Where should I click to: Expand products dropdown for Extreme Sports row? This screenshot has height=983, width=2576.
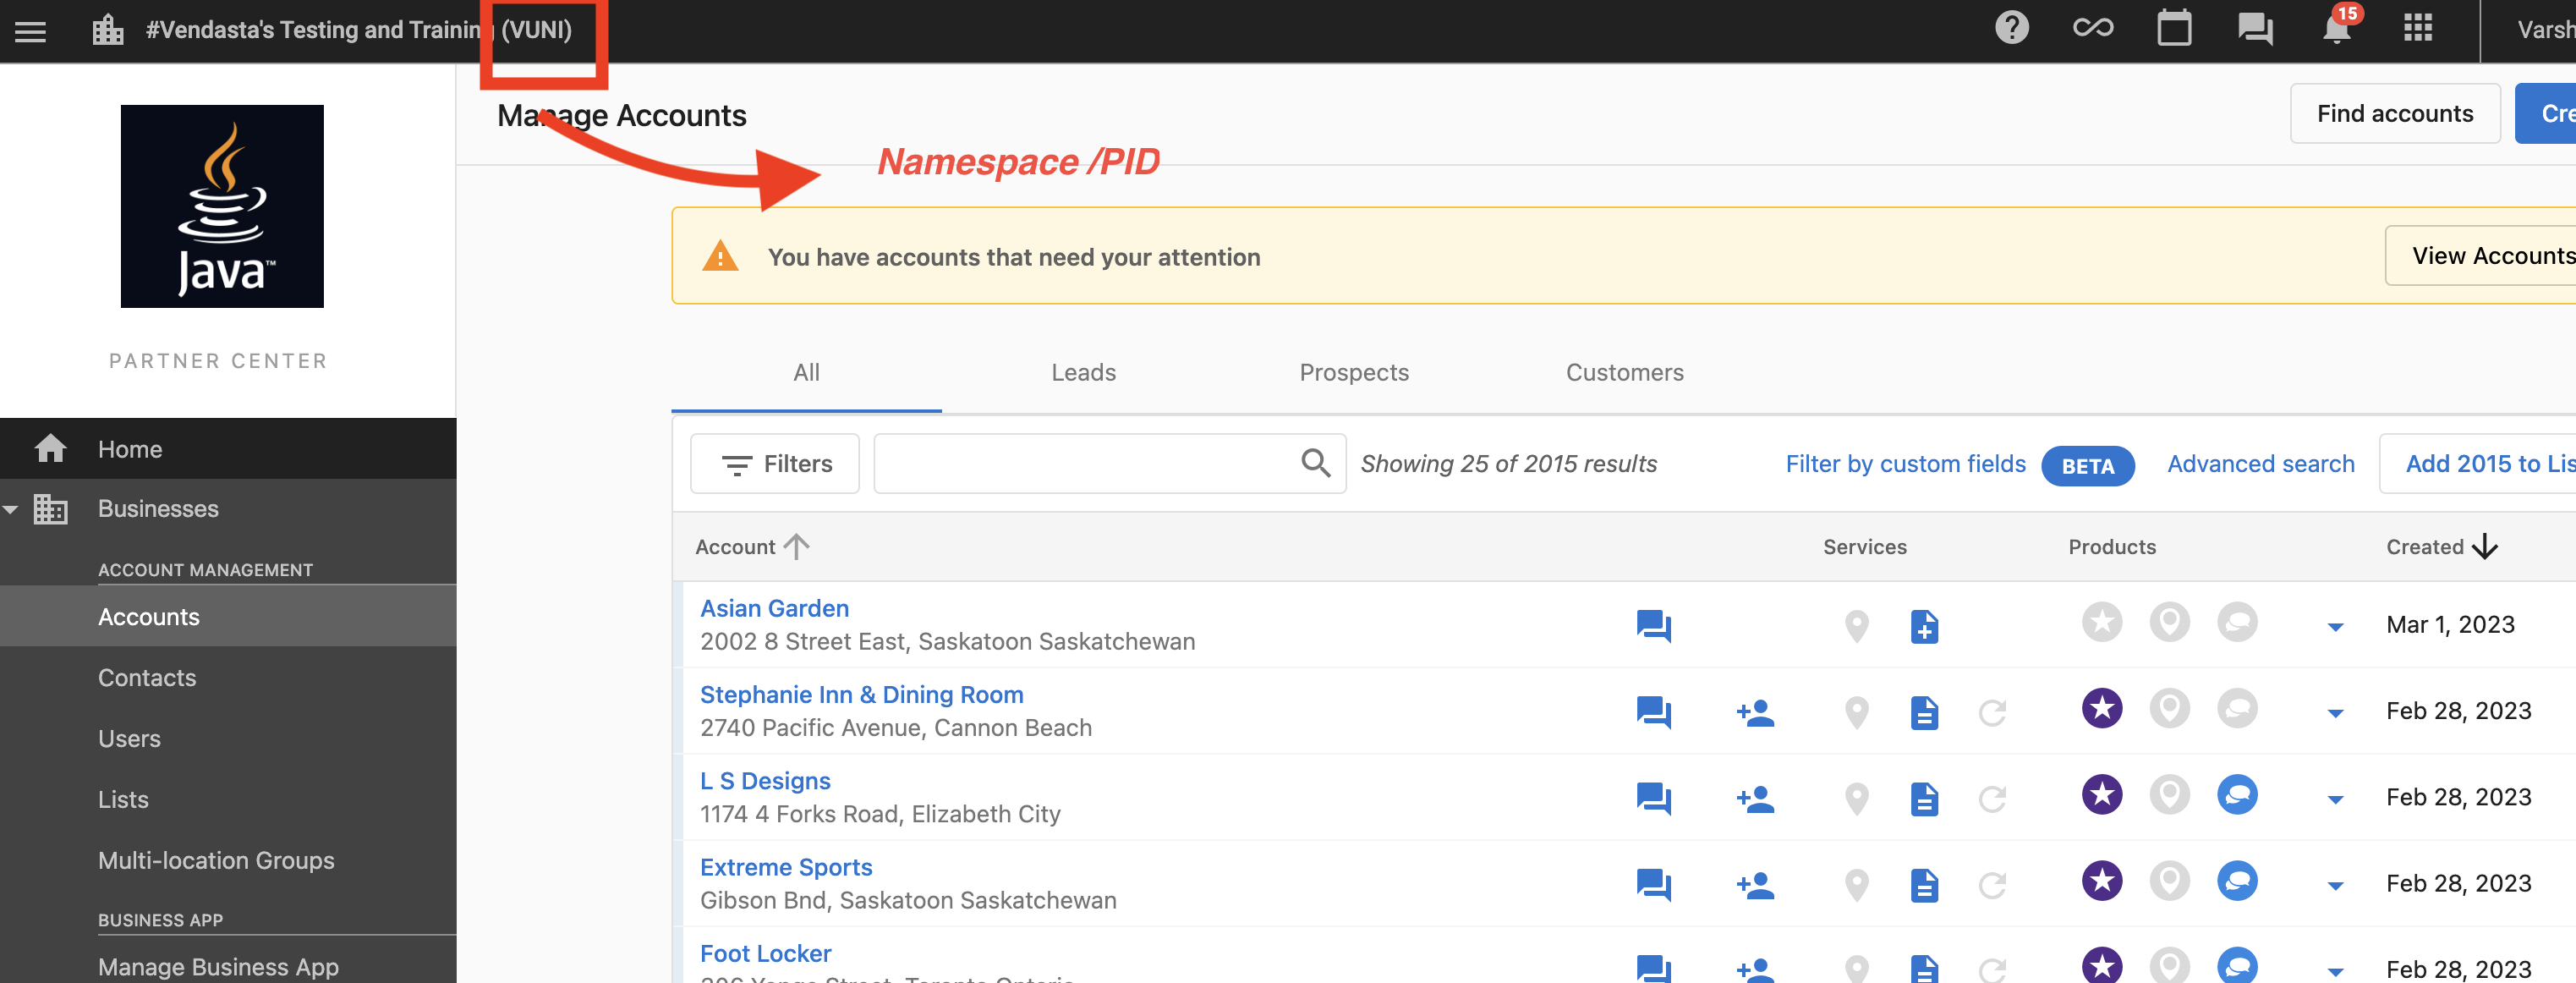pyautogui.click(x=2335, y=885)
